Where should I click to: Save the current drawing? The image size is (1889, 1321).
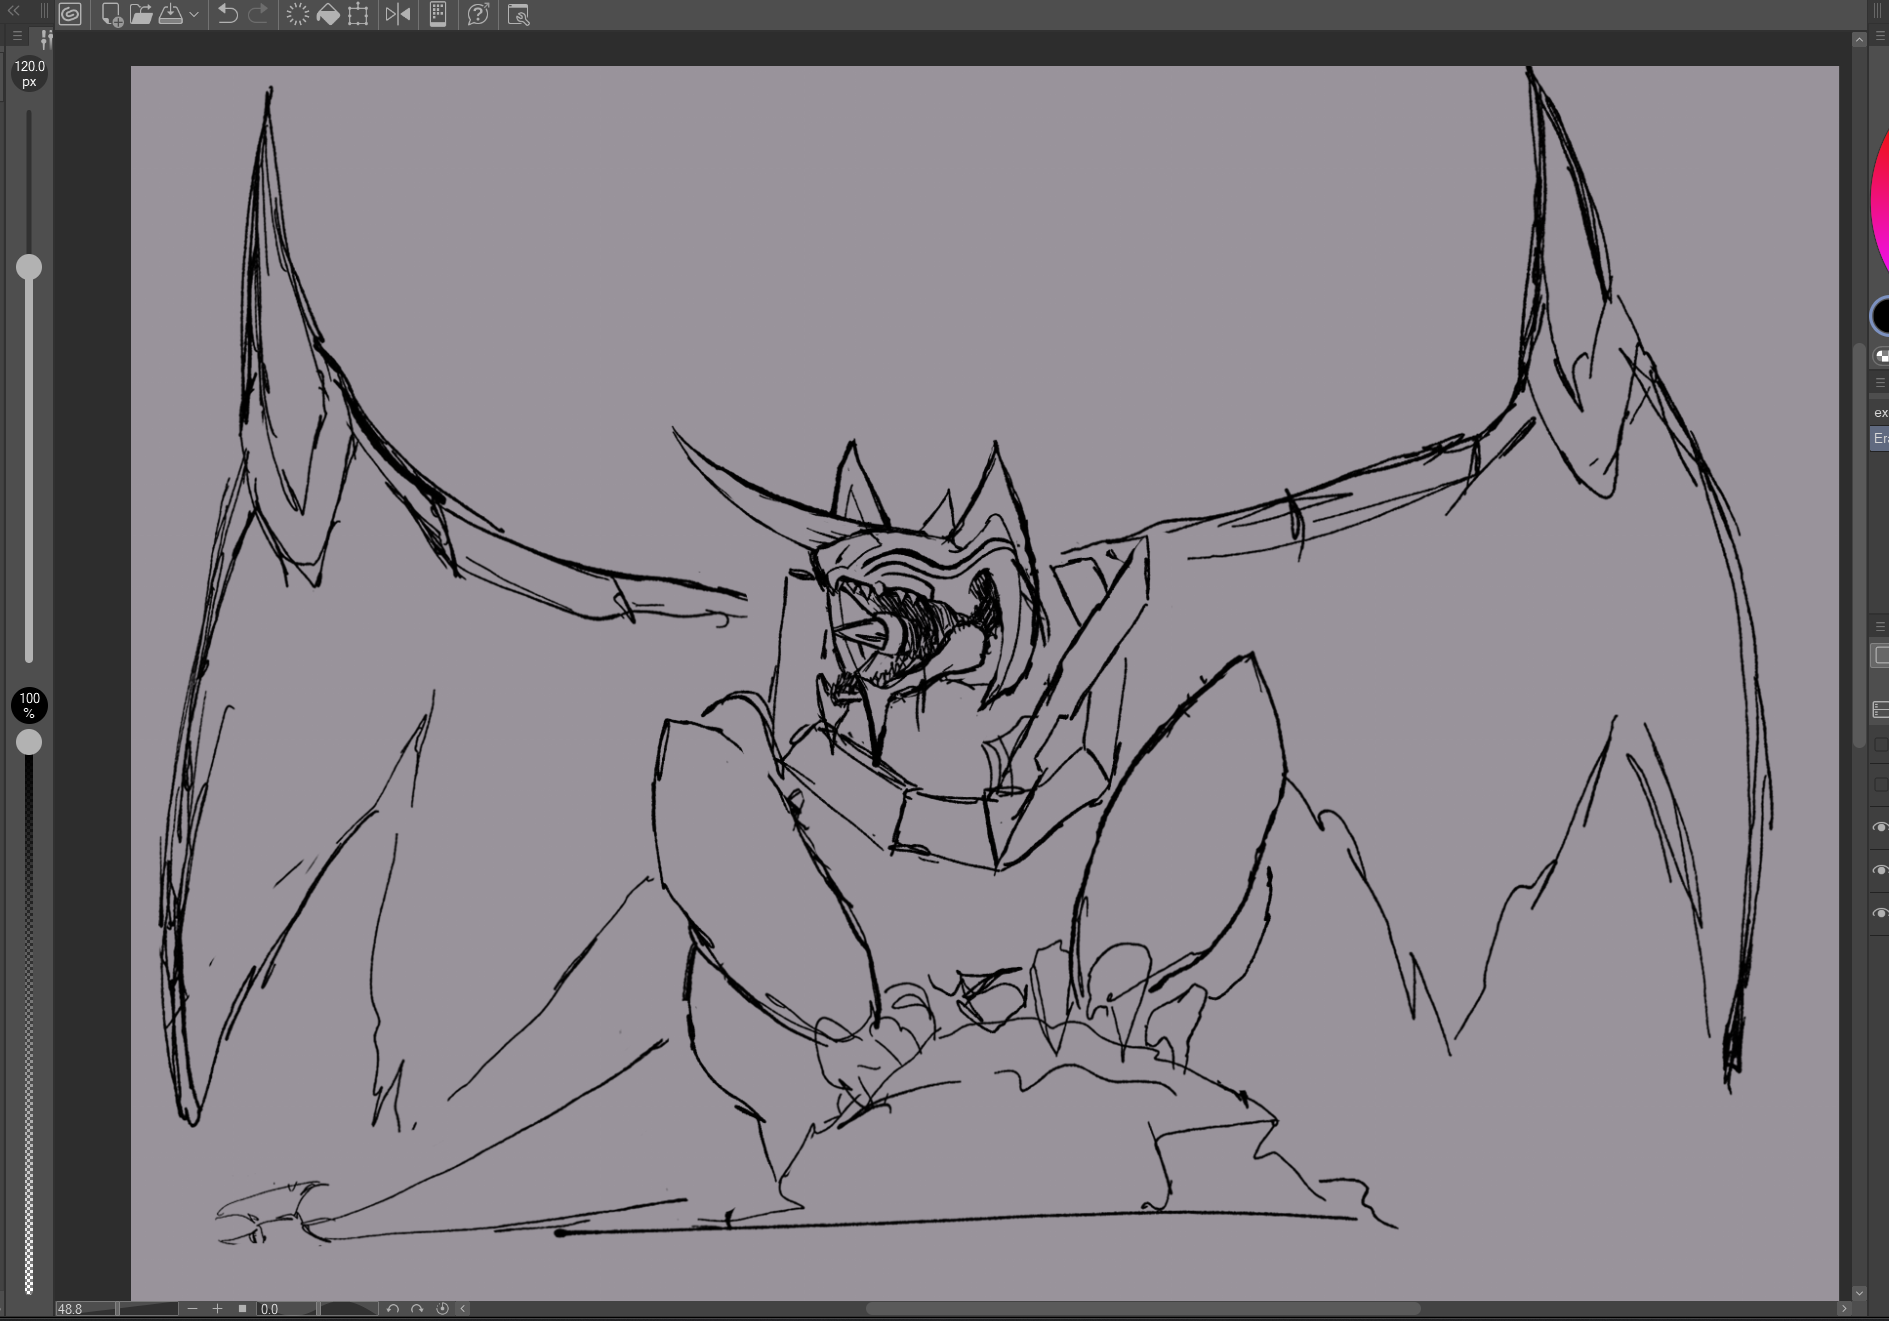(171, 14)
